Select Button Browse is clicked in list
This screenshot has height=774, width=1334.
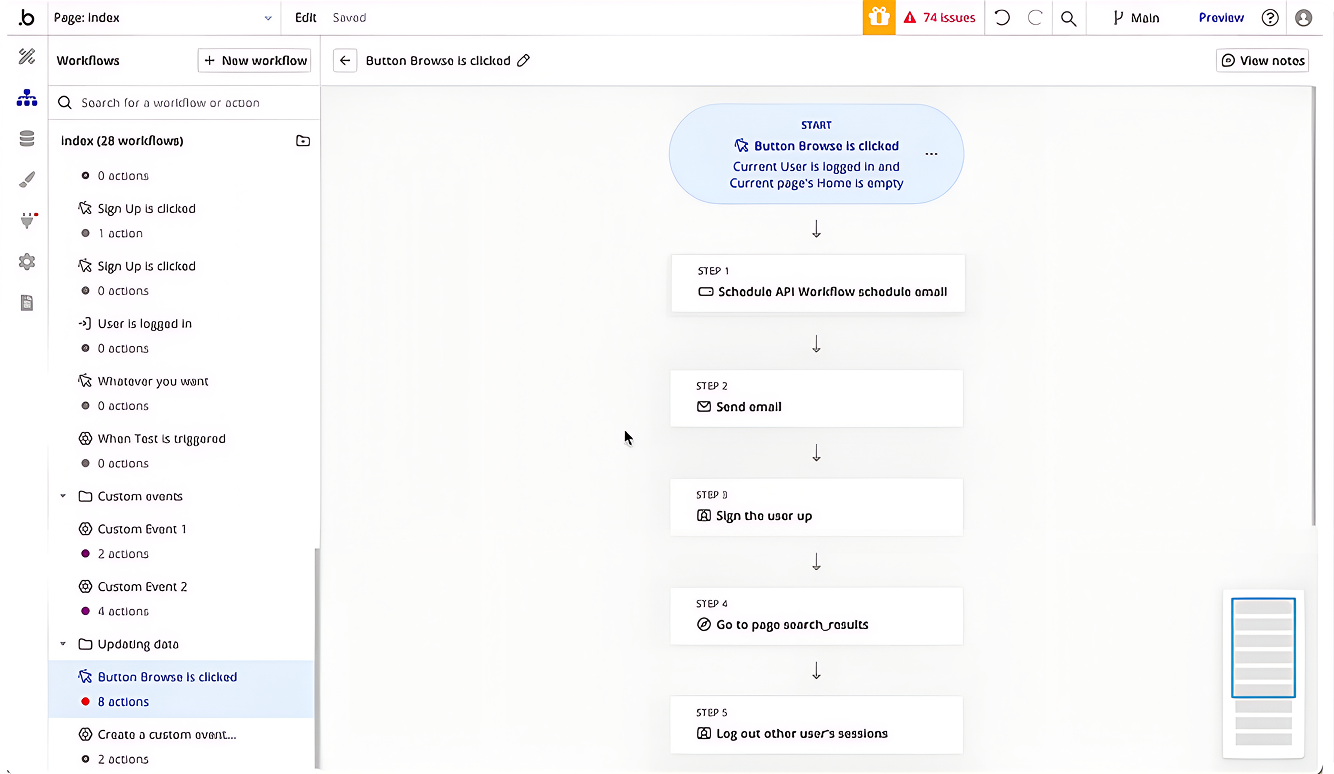(182, 689)
